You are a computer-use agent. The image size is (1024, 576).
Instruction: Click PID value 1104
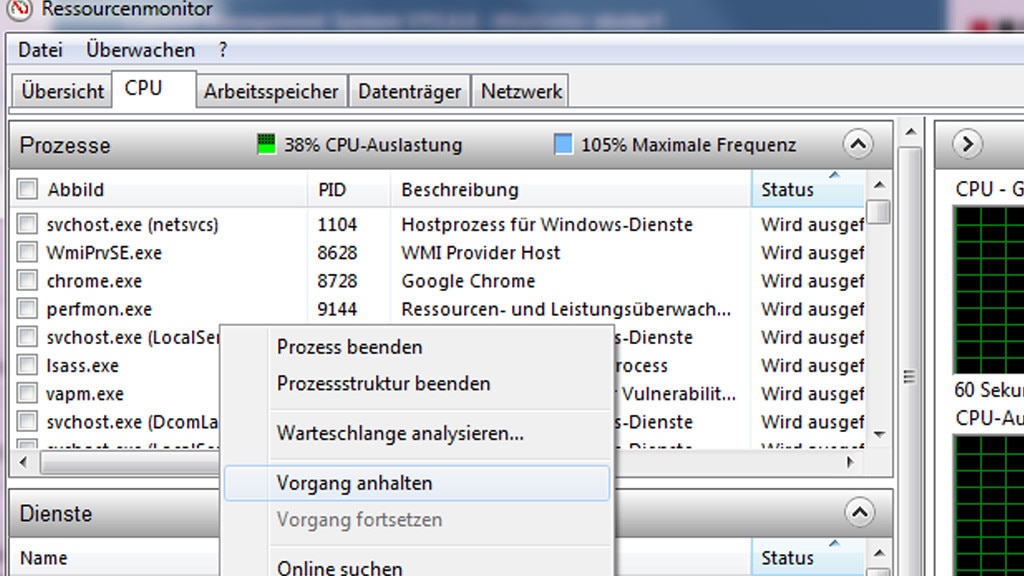(337, 225)
